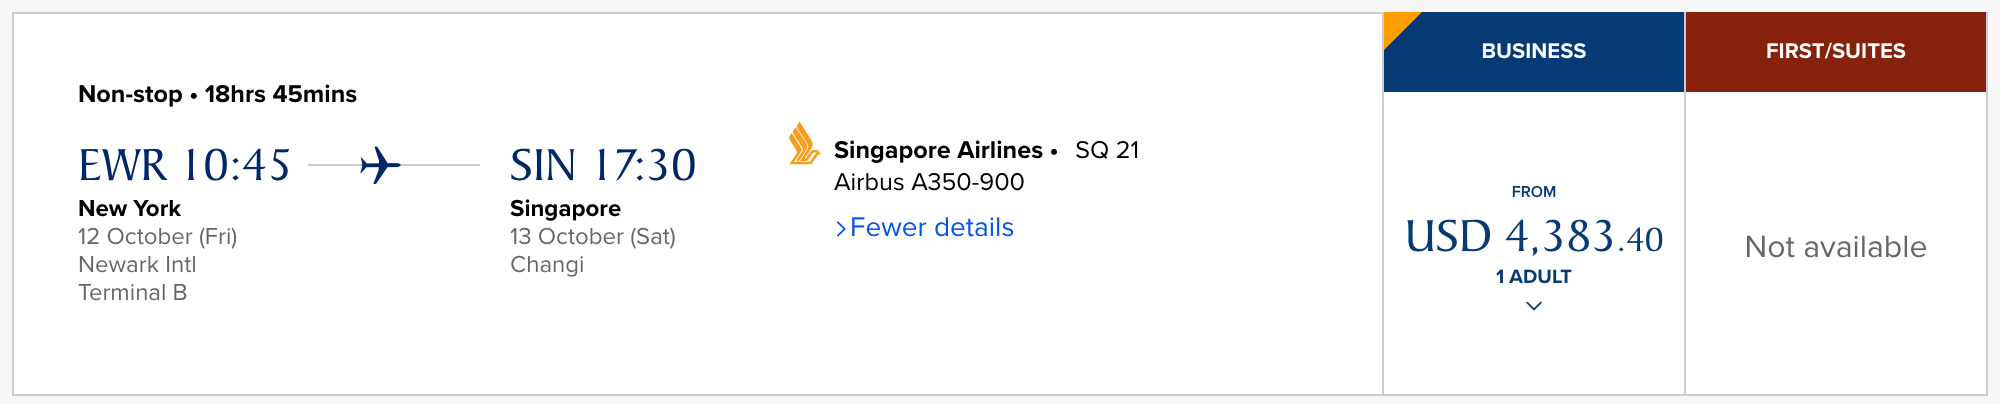Click the chevron arrow beside Fewer details
The image size is (2000, 404).
point(841,229)
